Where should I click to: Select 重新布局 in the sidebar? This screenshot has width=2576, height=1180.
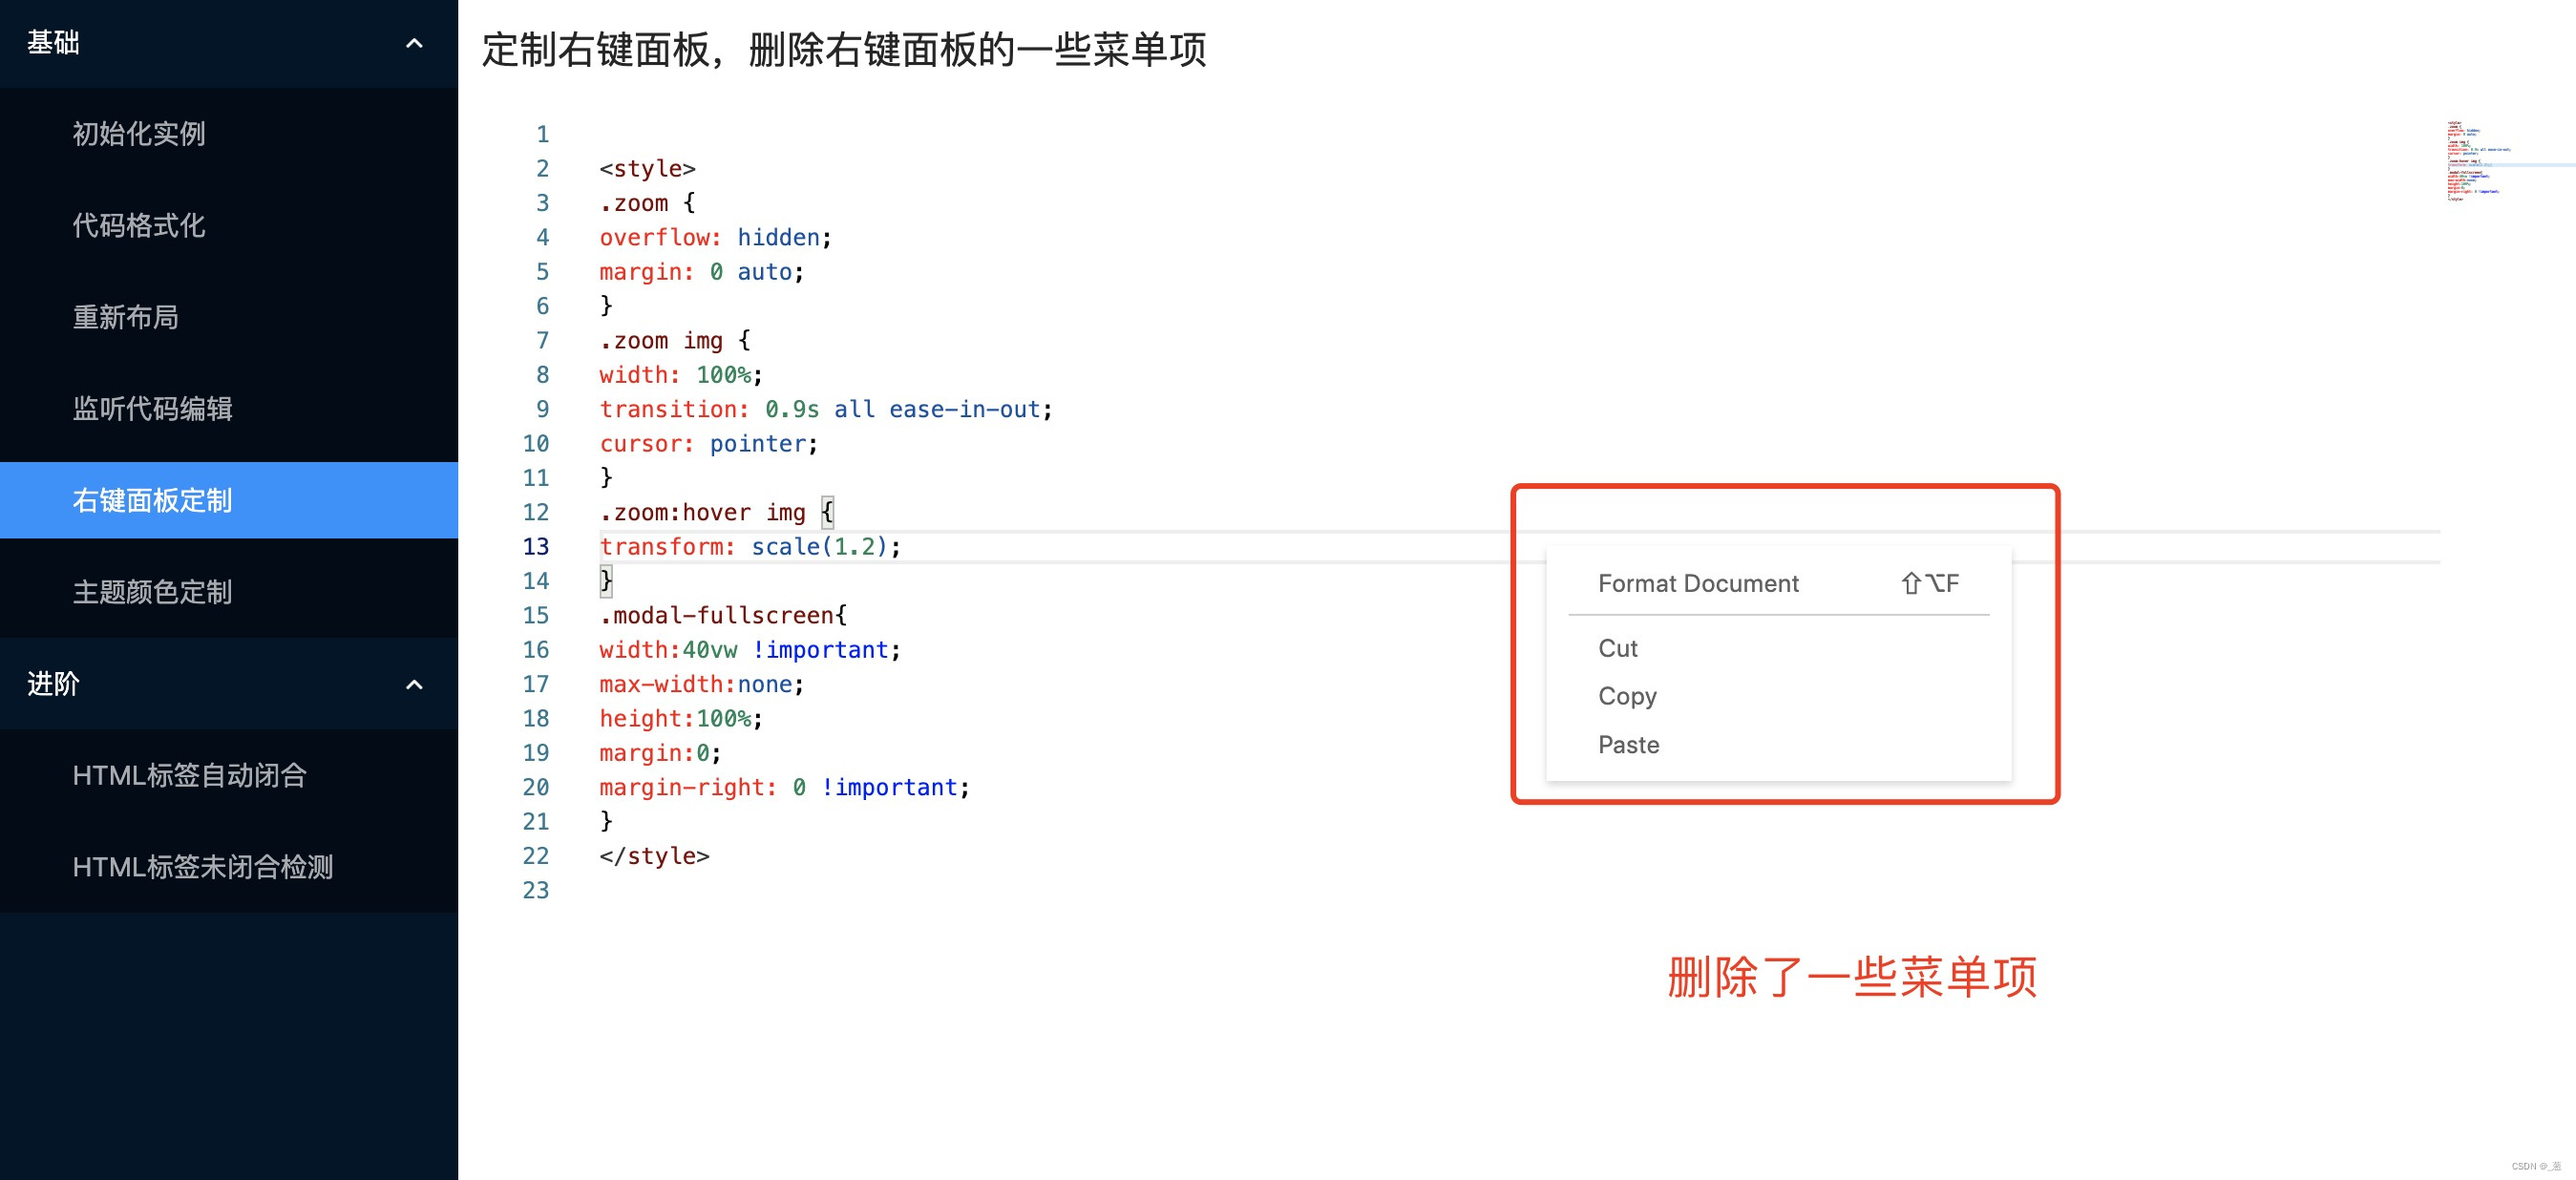[x=126, y=318]
